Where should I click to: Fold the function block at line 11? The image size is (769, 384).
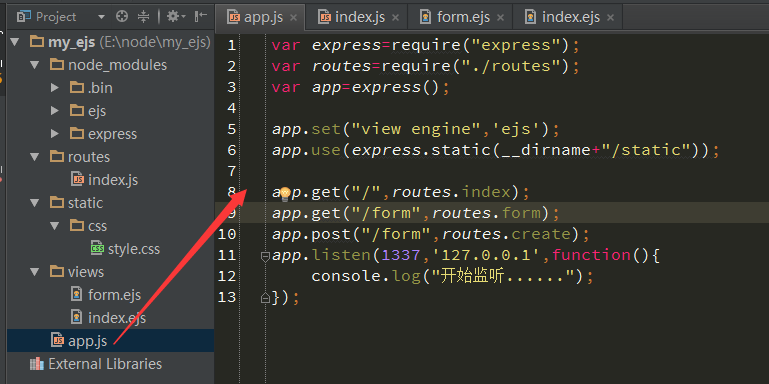point(265,256)
